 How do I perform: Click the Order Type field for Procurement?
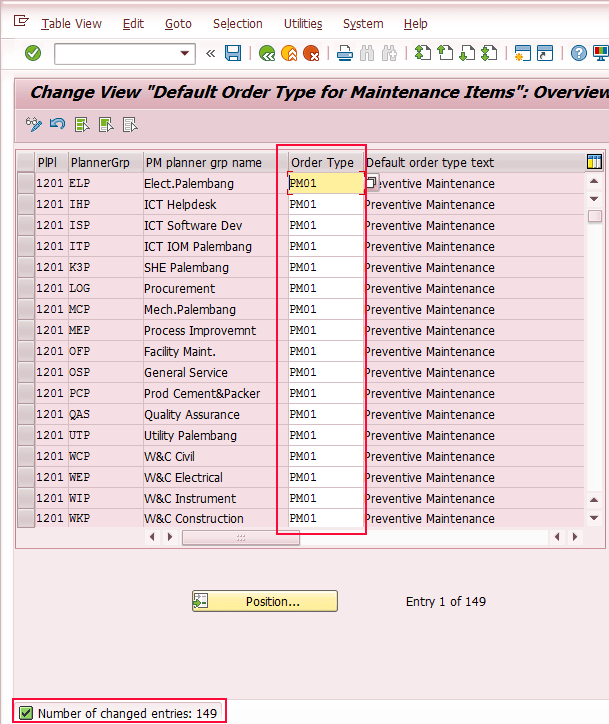click(x=326, y=288)
